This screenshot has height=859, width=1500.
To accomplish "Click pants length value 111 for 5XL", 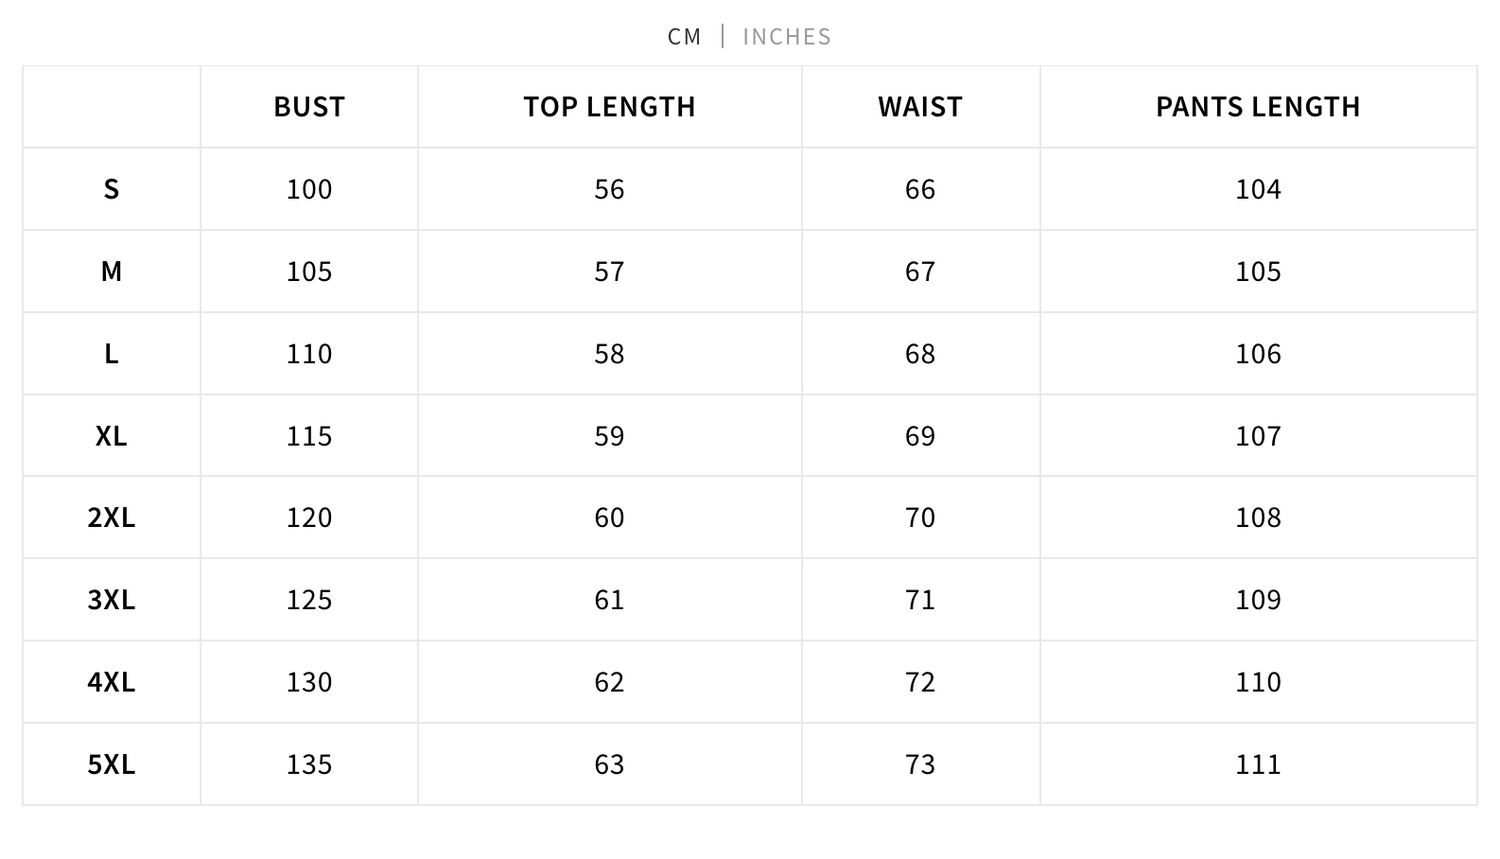I will (x=1258, y=764).
